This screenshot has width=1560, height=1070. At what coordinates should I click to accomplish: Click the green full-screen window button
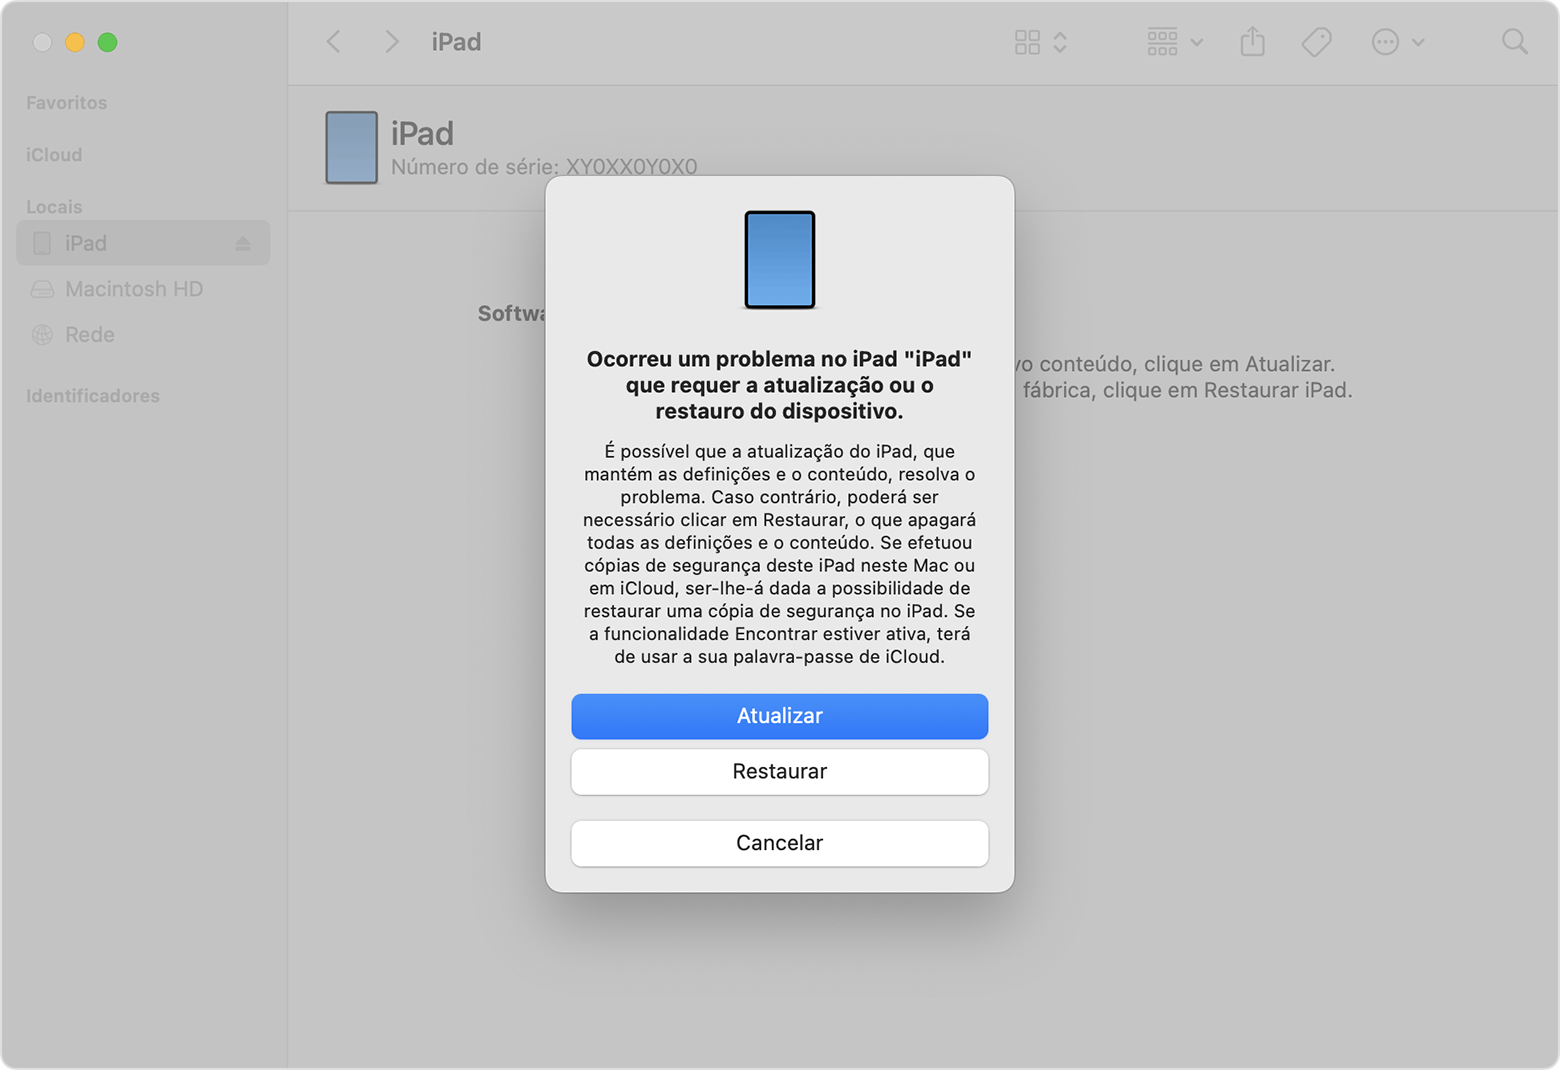(108, 42)
